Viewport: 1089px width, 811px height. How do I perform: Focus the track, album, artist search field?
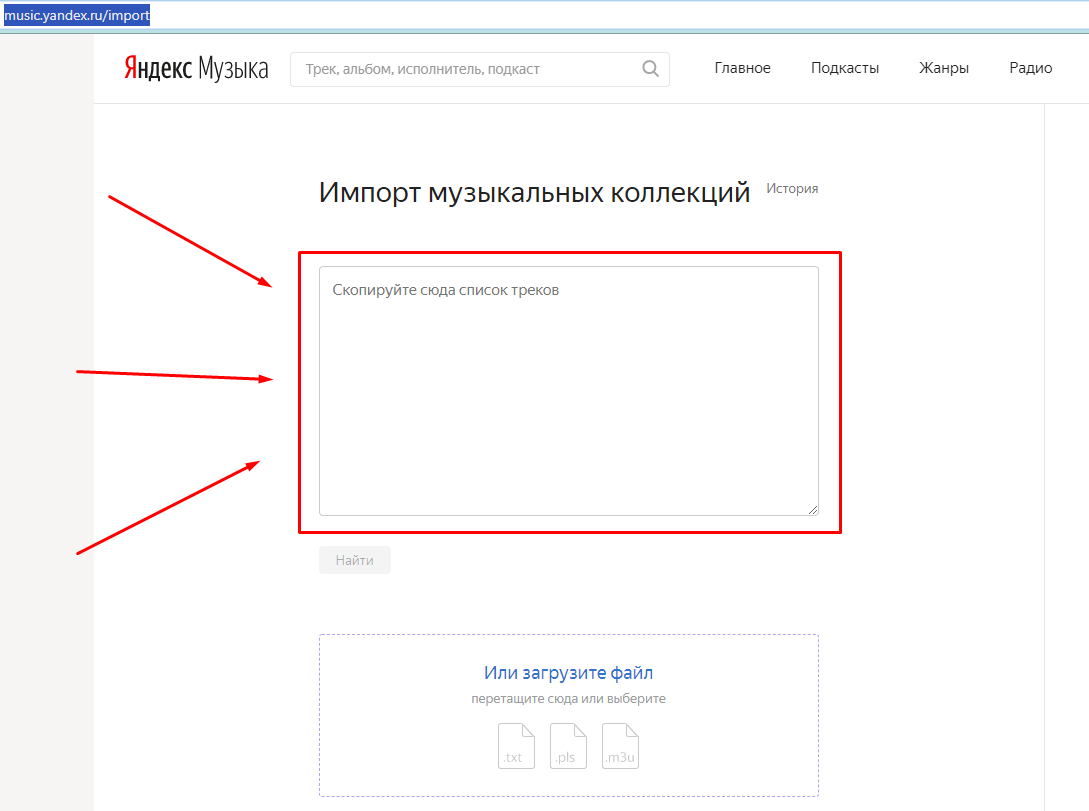coord(479,69)
